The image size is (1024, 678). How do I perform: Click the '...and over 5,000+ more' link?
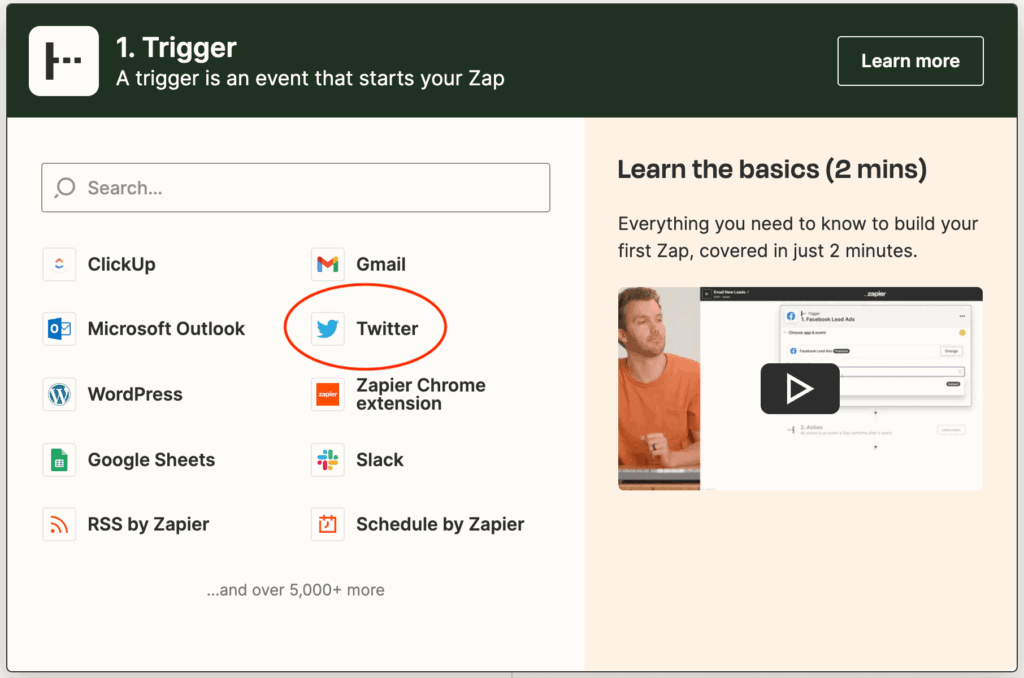click(x=295, y=590)
